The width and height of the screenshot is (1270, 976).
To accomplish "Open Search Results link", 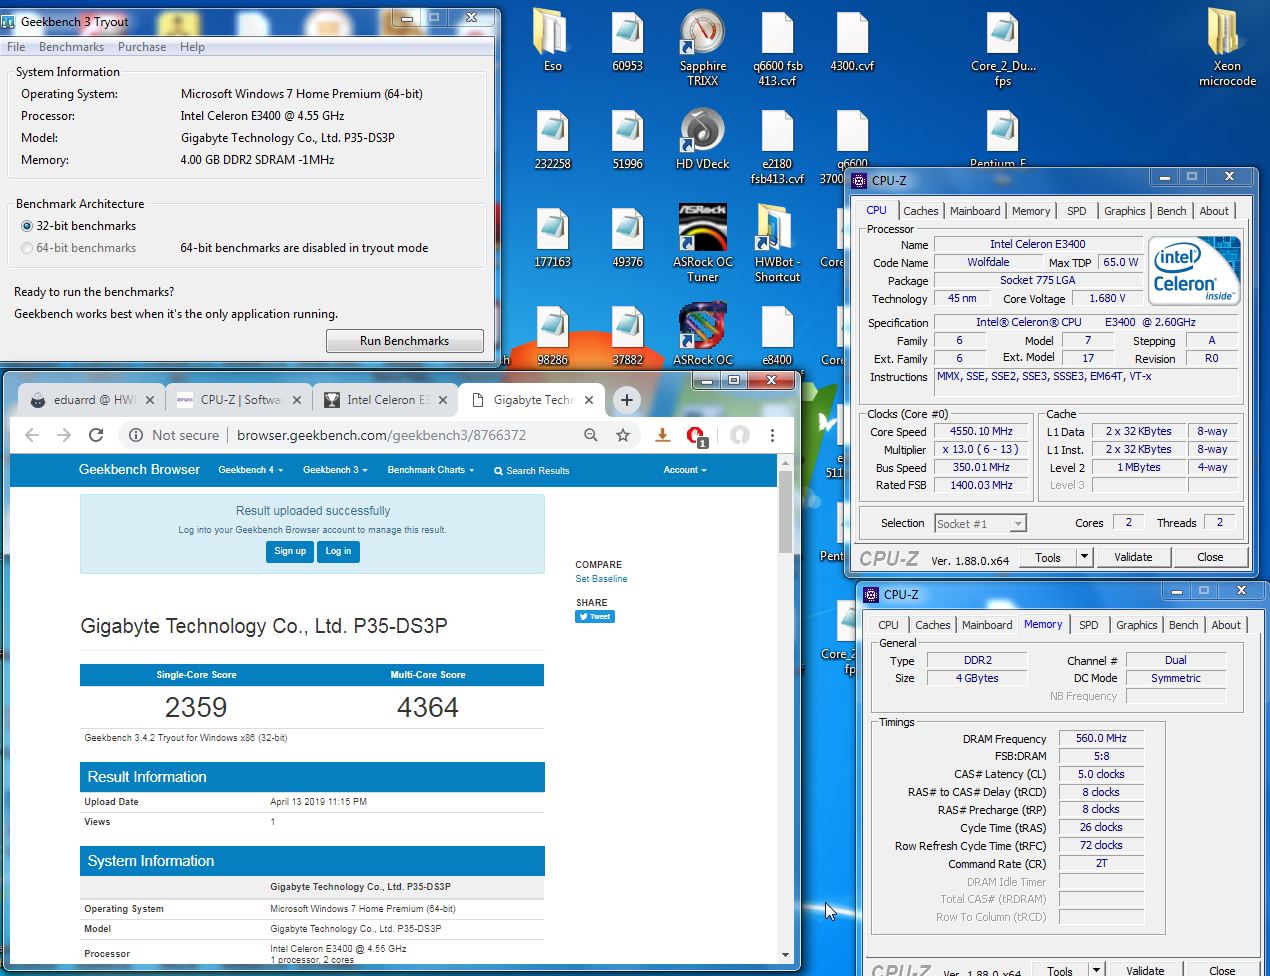I will (532, 470).
